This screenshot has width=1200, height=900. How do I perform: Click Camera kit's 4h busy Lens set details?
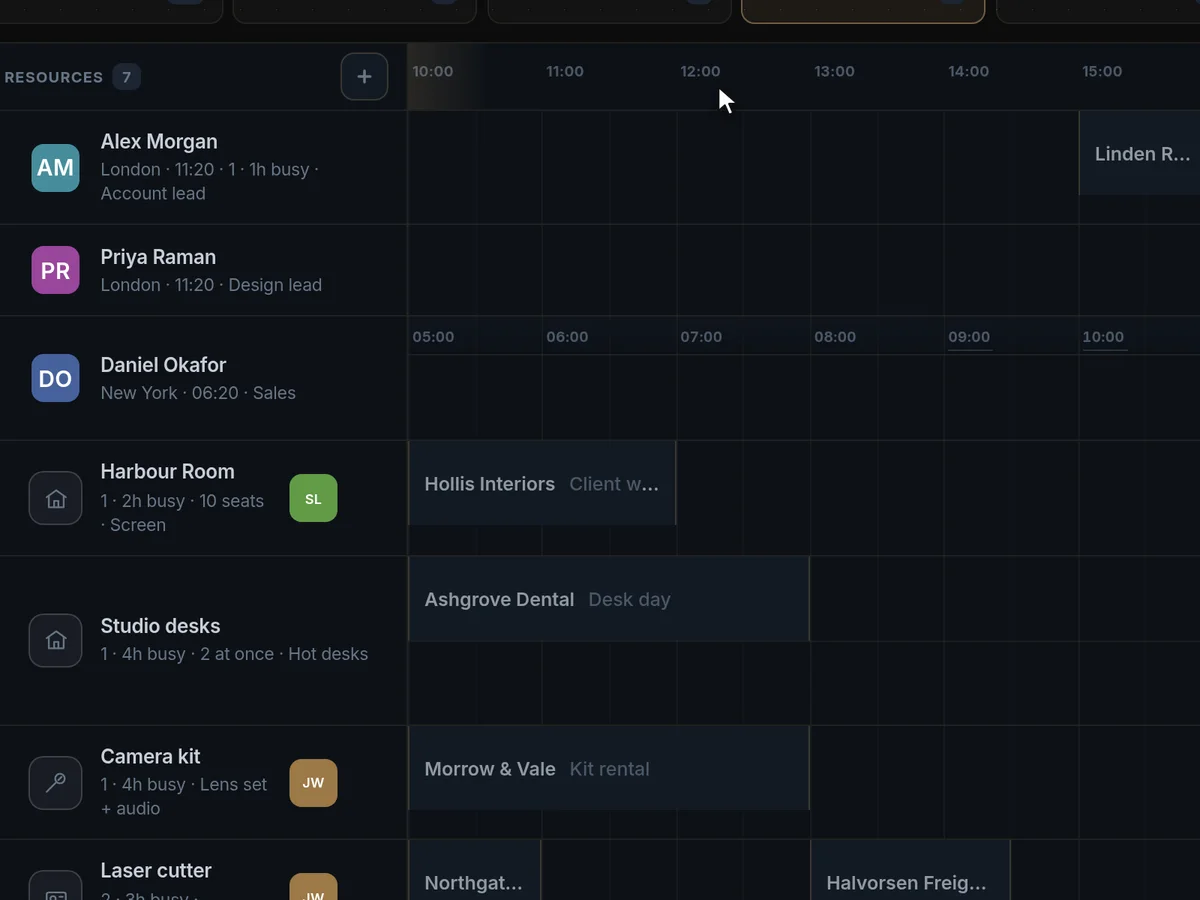[184, 797]
